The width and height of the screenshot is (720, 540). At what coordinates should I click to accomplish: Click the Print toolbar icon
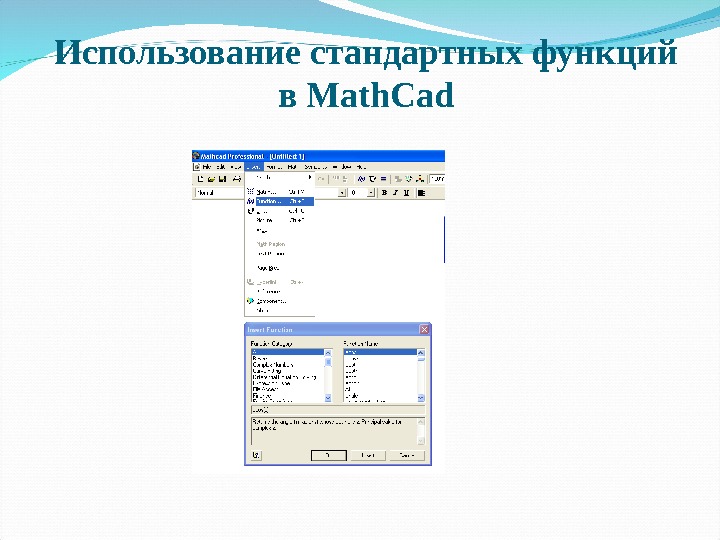point(236,179)
